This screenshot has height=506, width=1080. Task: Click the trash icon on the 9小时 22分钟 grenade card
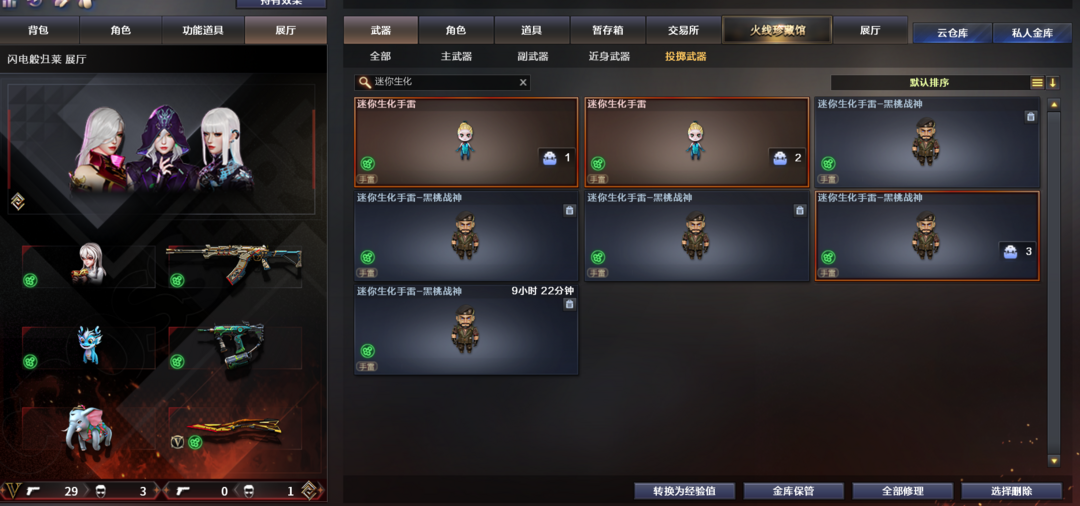point(569,304)
